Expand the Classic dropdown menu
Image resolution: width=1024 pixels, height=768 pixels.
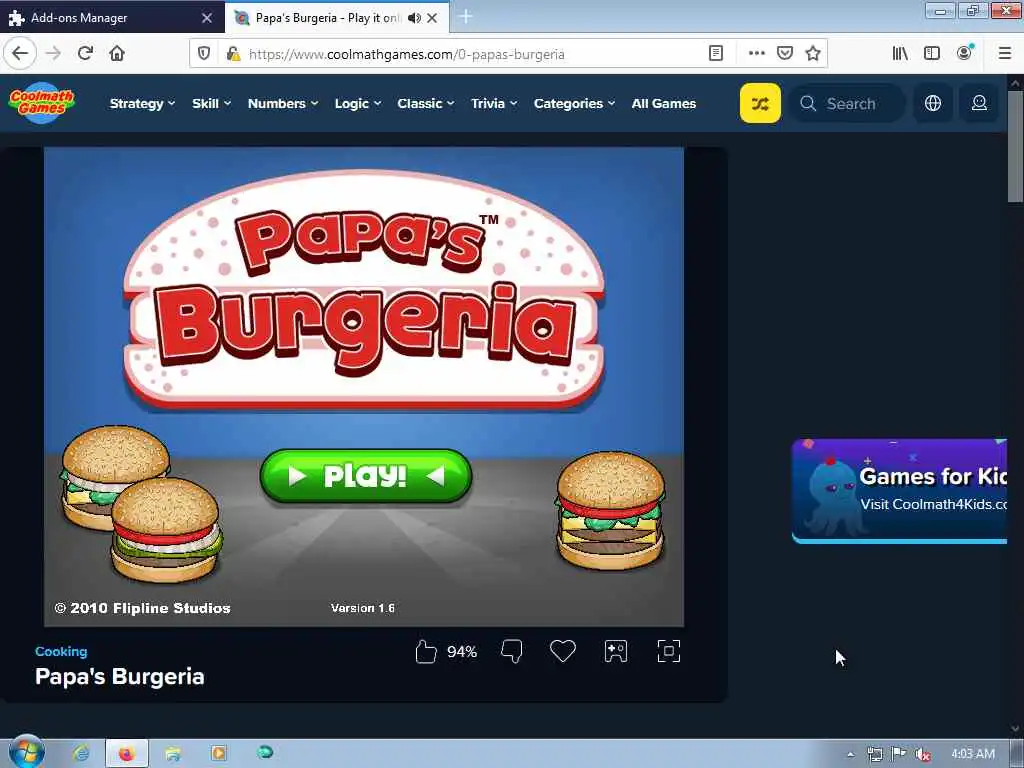point(426,103)
